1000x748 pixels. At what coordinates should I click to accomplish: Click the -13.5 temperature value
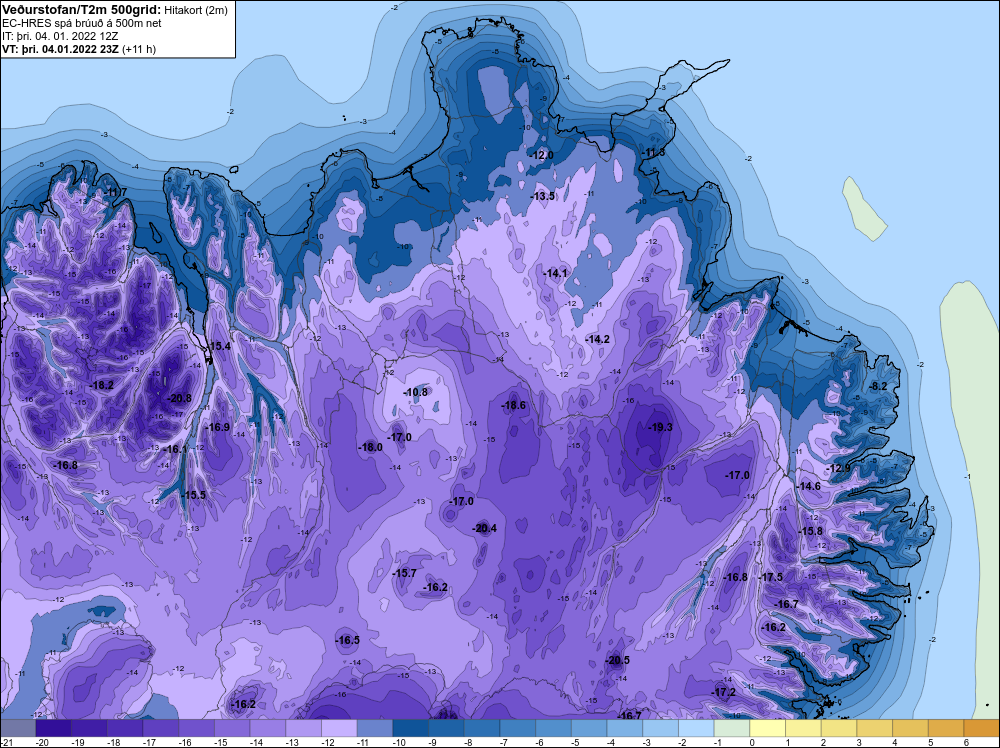(x=543, y=196)
